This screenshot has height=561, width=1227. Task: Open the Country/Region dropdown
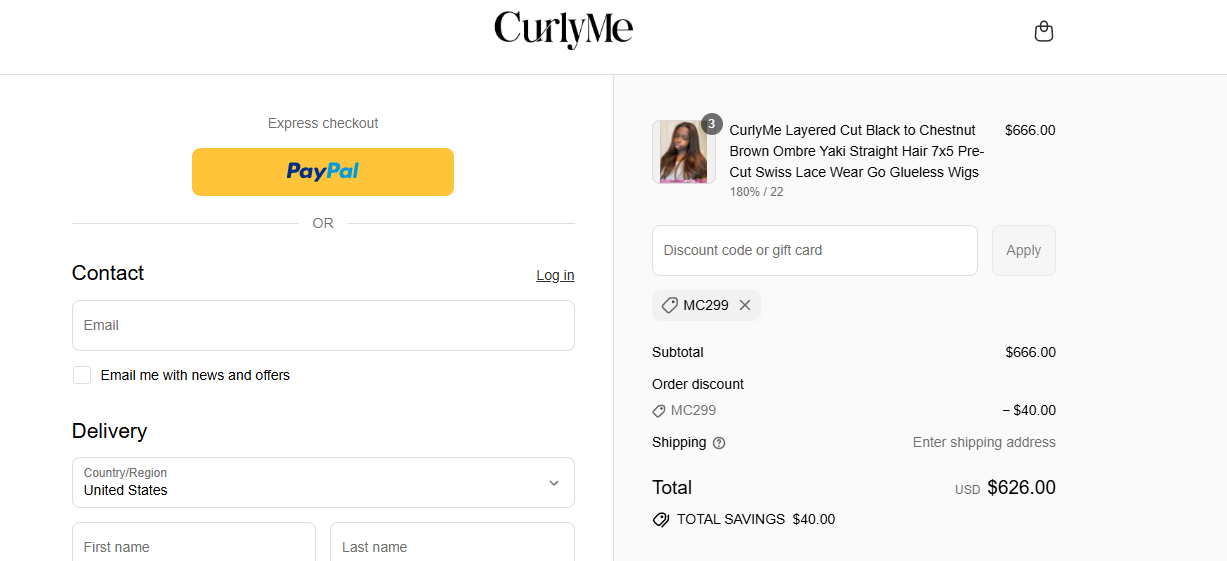click(x=323, y=482)
